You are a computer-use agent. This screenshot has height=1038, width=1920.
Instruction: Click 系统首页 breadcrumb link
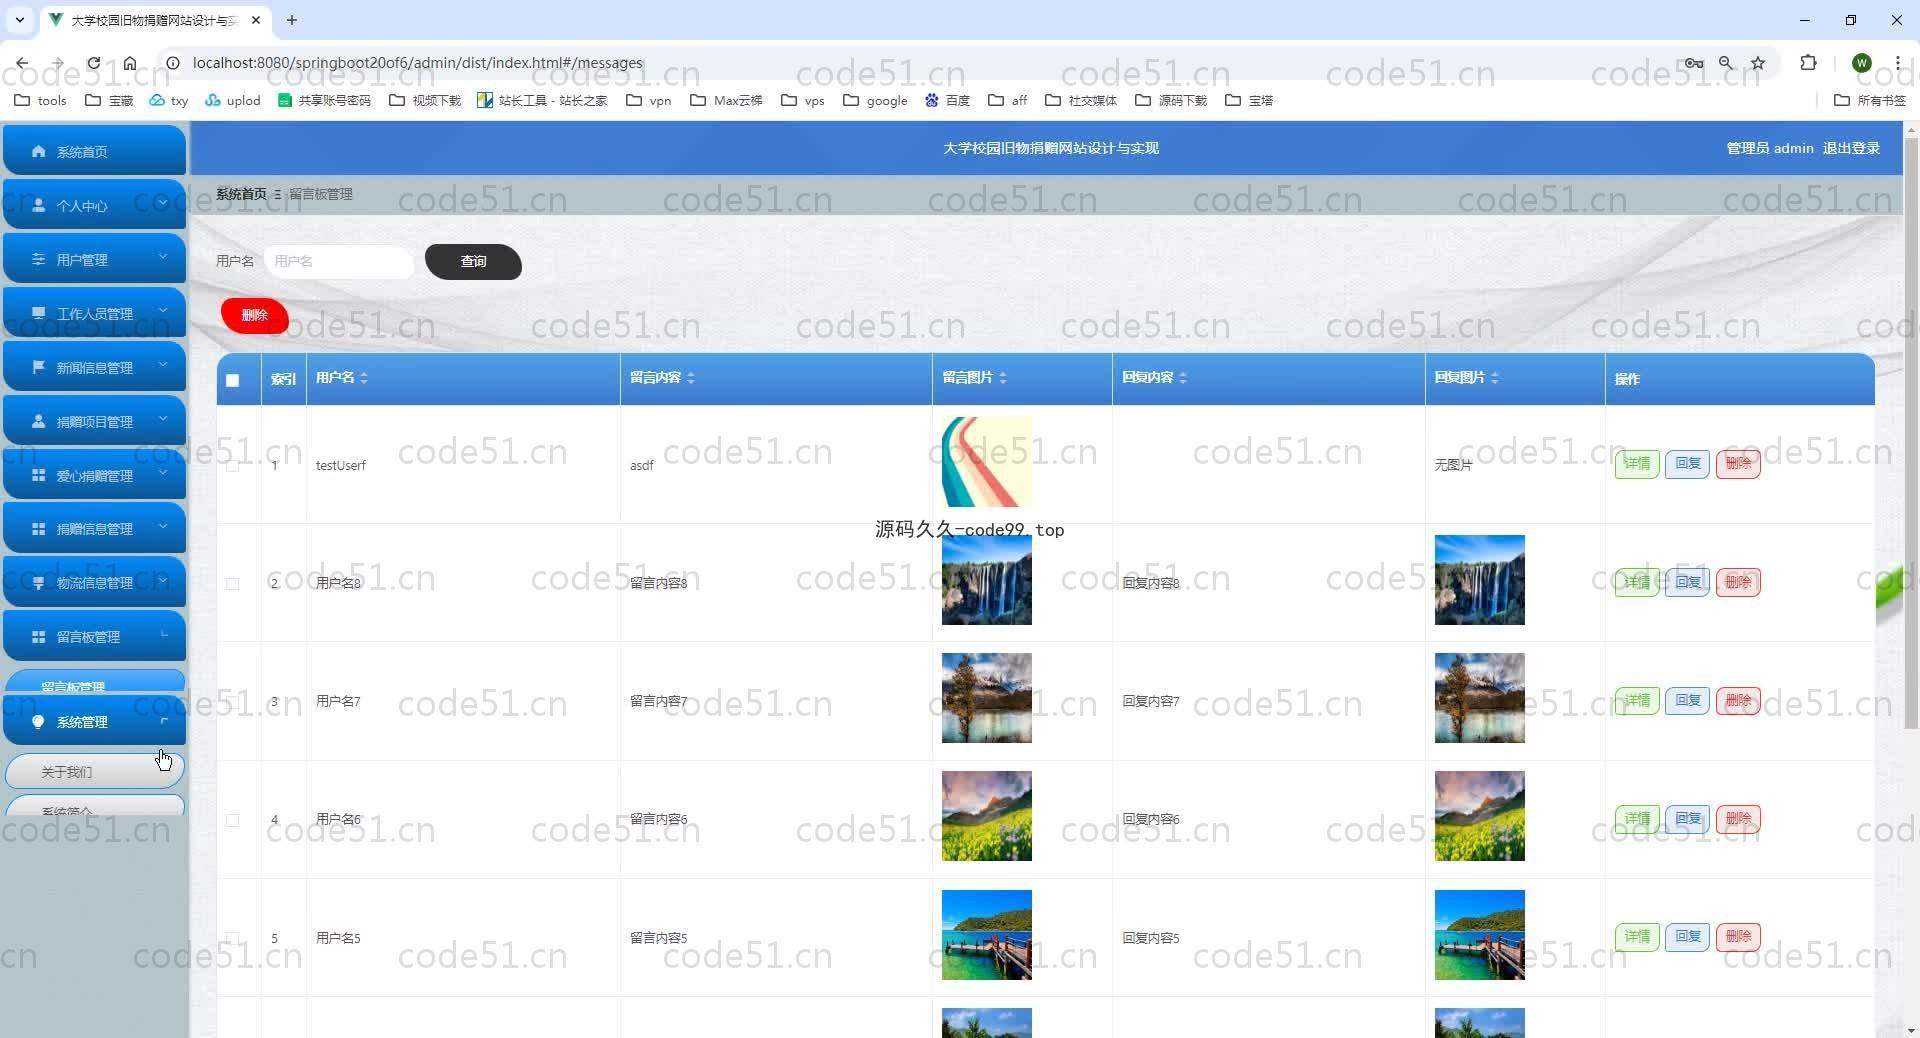coord(241,194)
